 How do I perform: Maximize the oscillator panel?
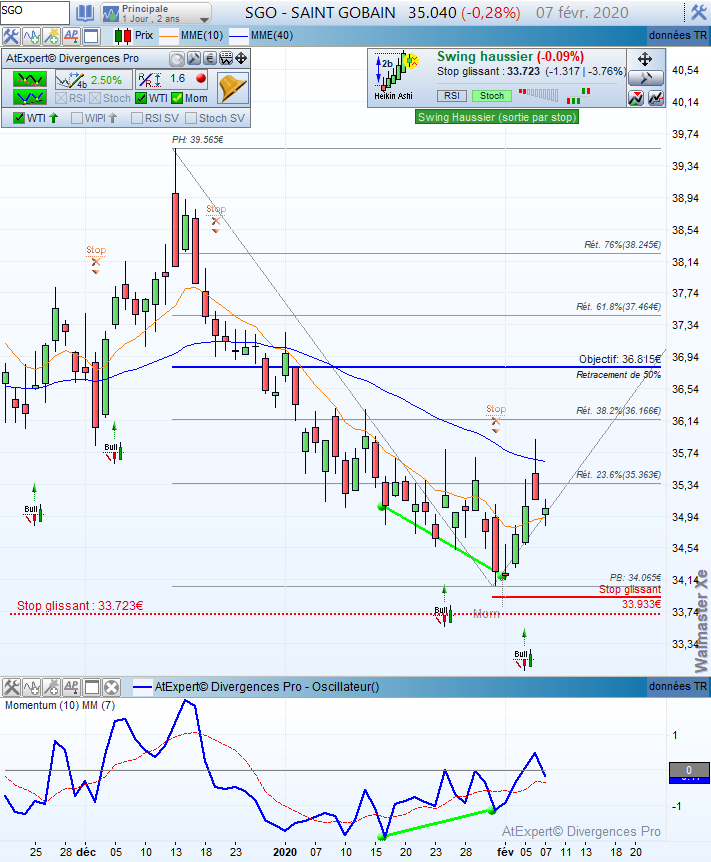(91, 687)
